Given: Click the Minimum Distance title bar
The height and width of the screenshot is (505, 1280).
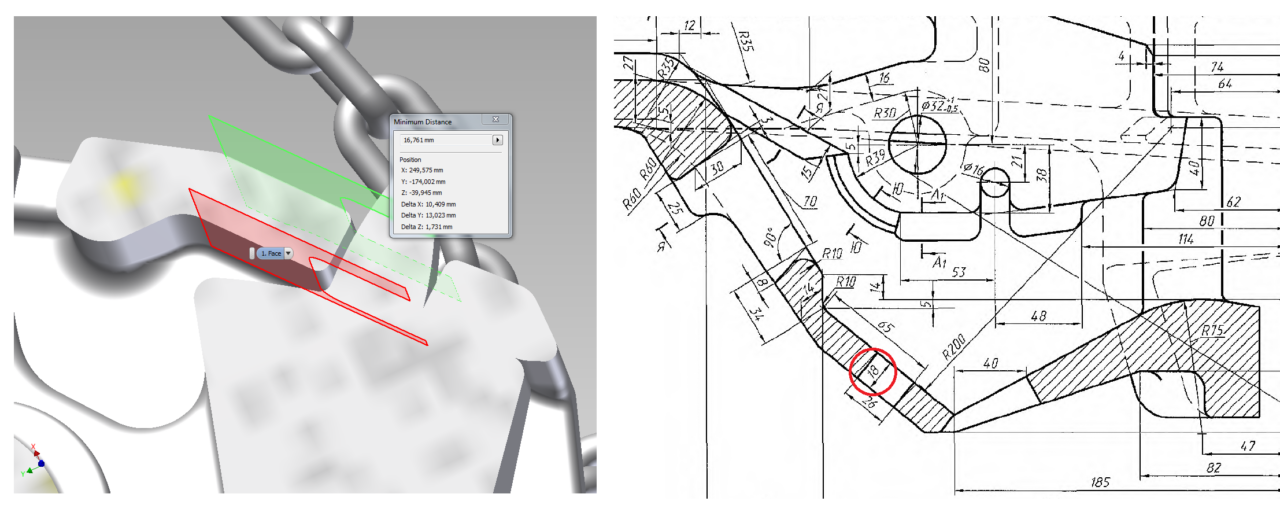Looking at the screenshot, I should coord(430,121).
